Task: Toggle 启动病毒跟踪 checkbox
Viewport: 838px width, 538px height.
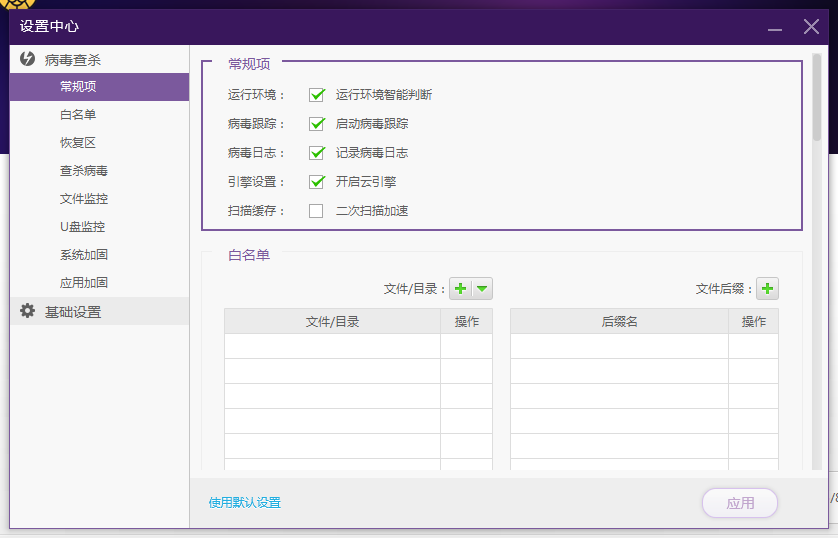Action: click(316, 124)
